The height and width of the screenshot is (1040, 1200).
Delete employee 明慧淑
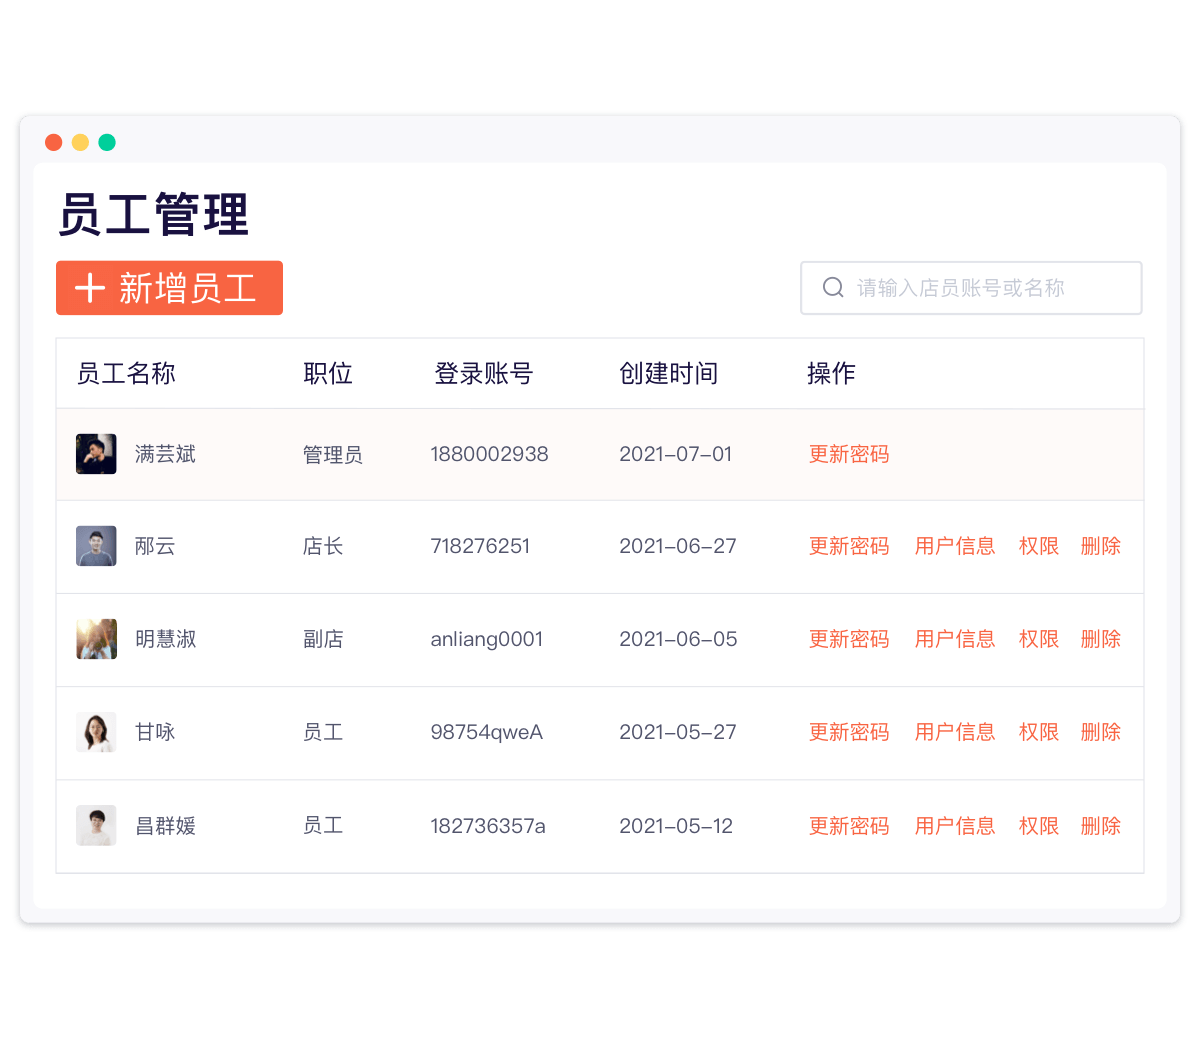[1100, 639]
